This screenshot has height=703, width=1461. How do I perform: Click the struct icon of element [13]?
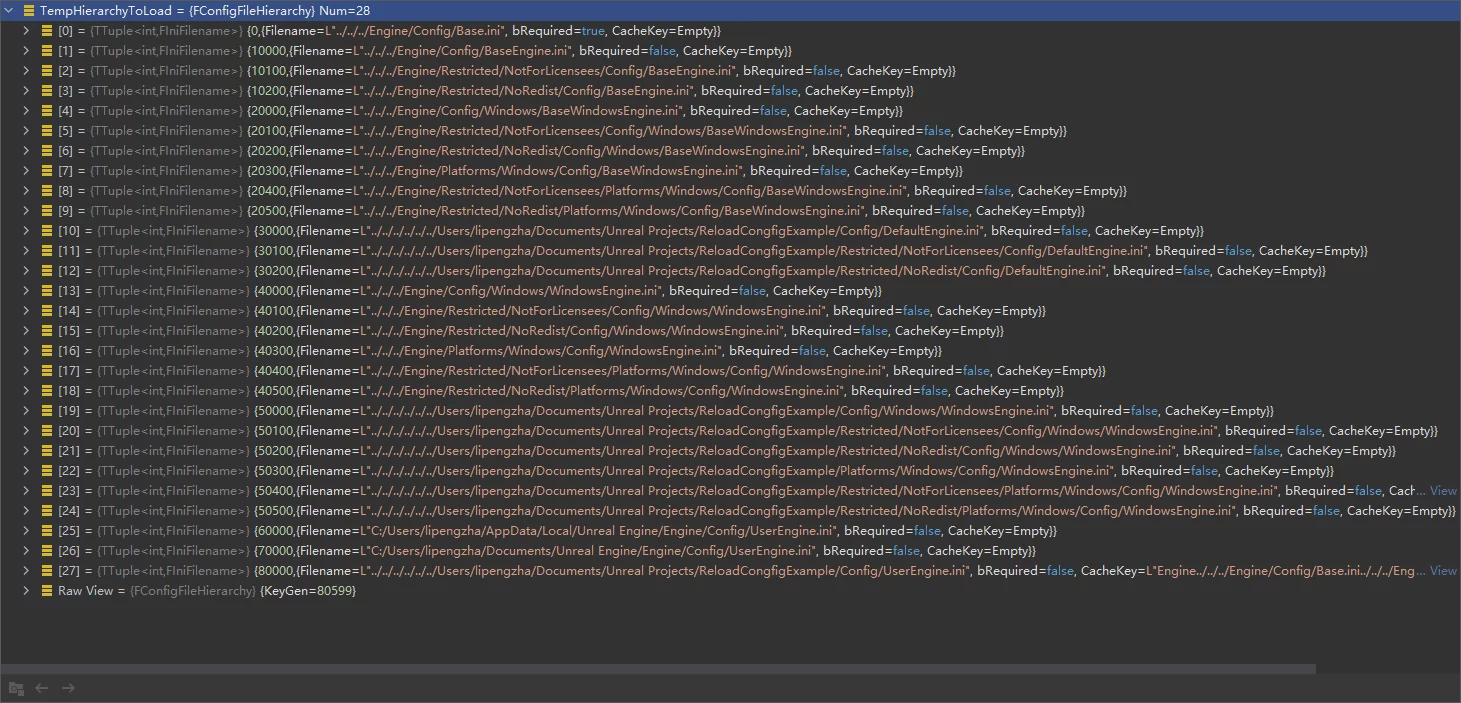[47, 291]
